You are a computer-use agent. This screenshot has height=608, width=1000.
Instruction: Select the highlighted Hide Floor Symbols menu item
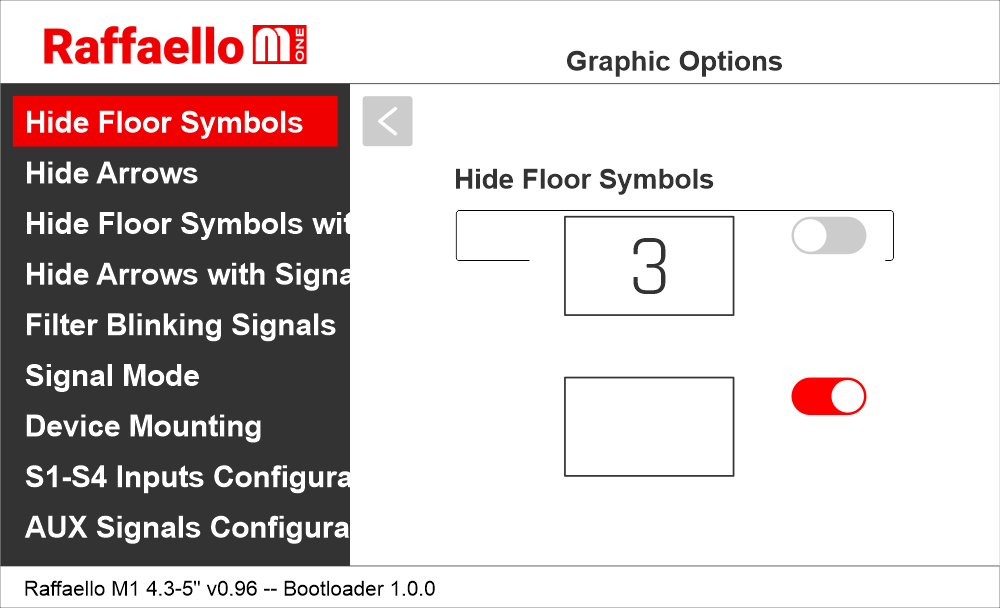175,122
